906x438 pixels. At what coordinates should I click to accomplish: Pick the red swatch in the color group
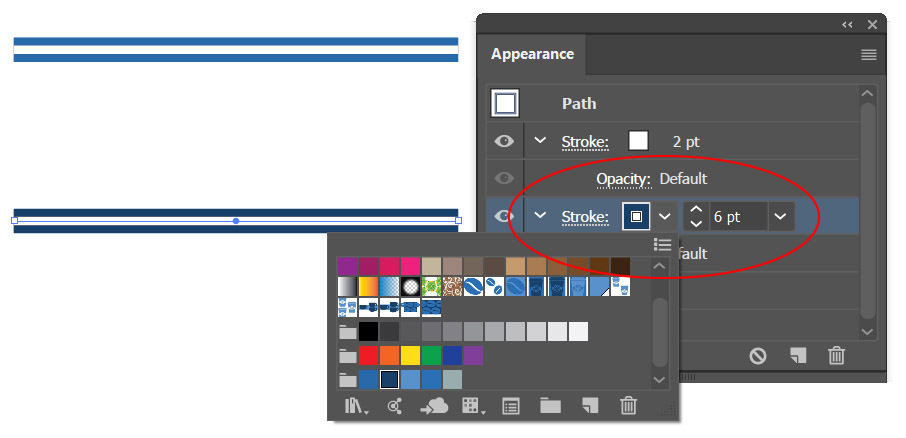(369, 355)
